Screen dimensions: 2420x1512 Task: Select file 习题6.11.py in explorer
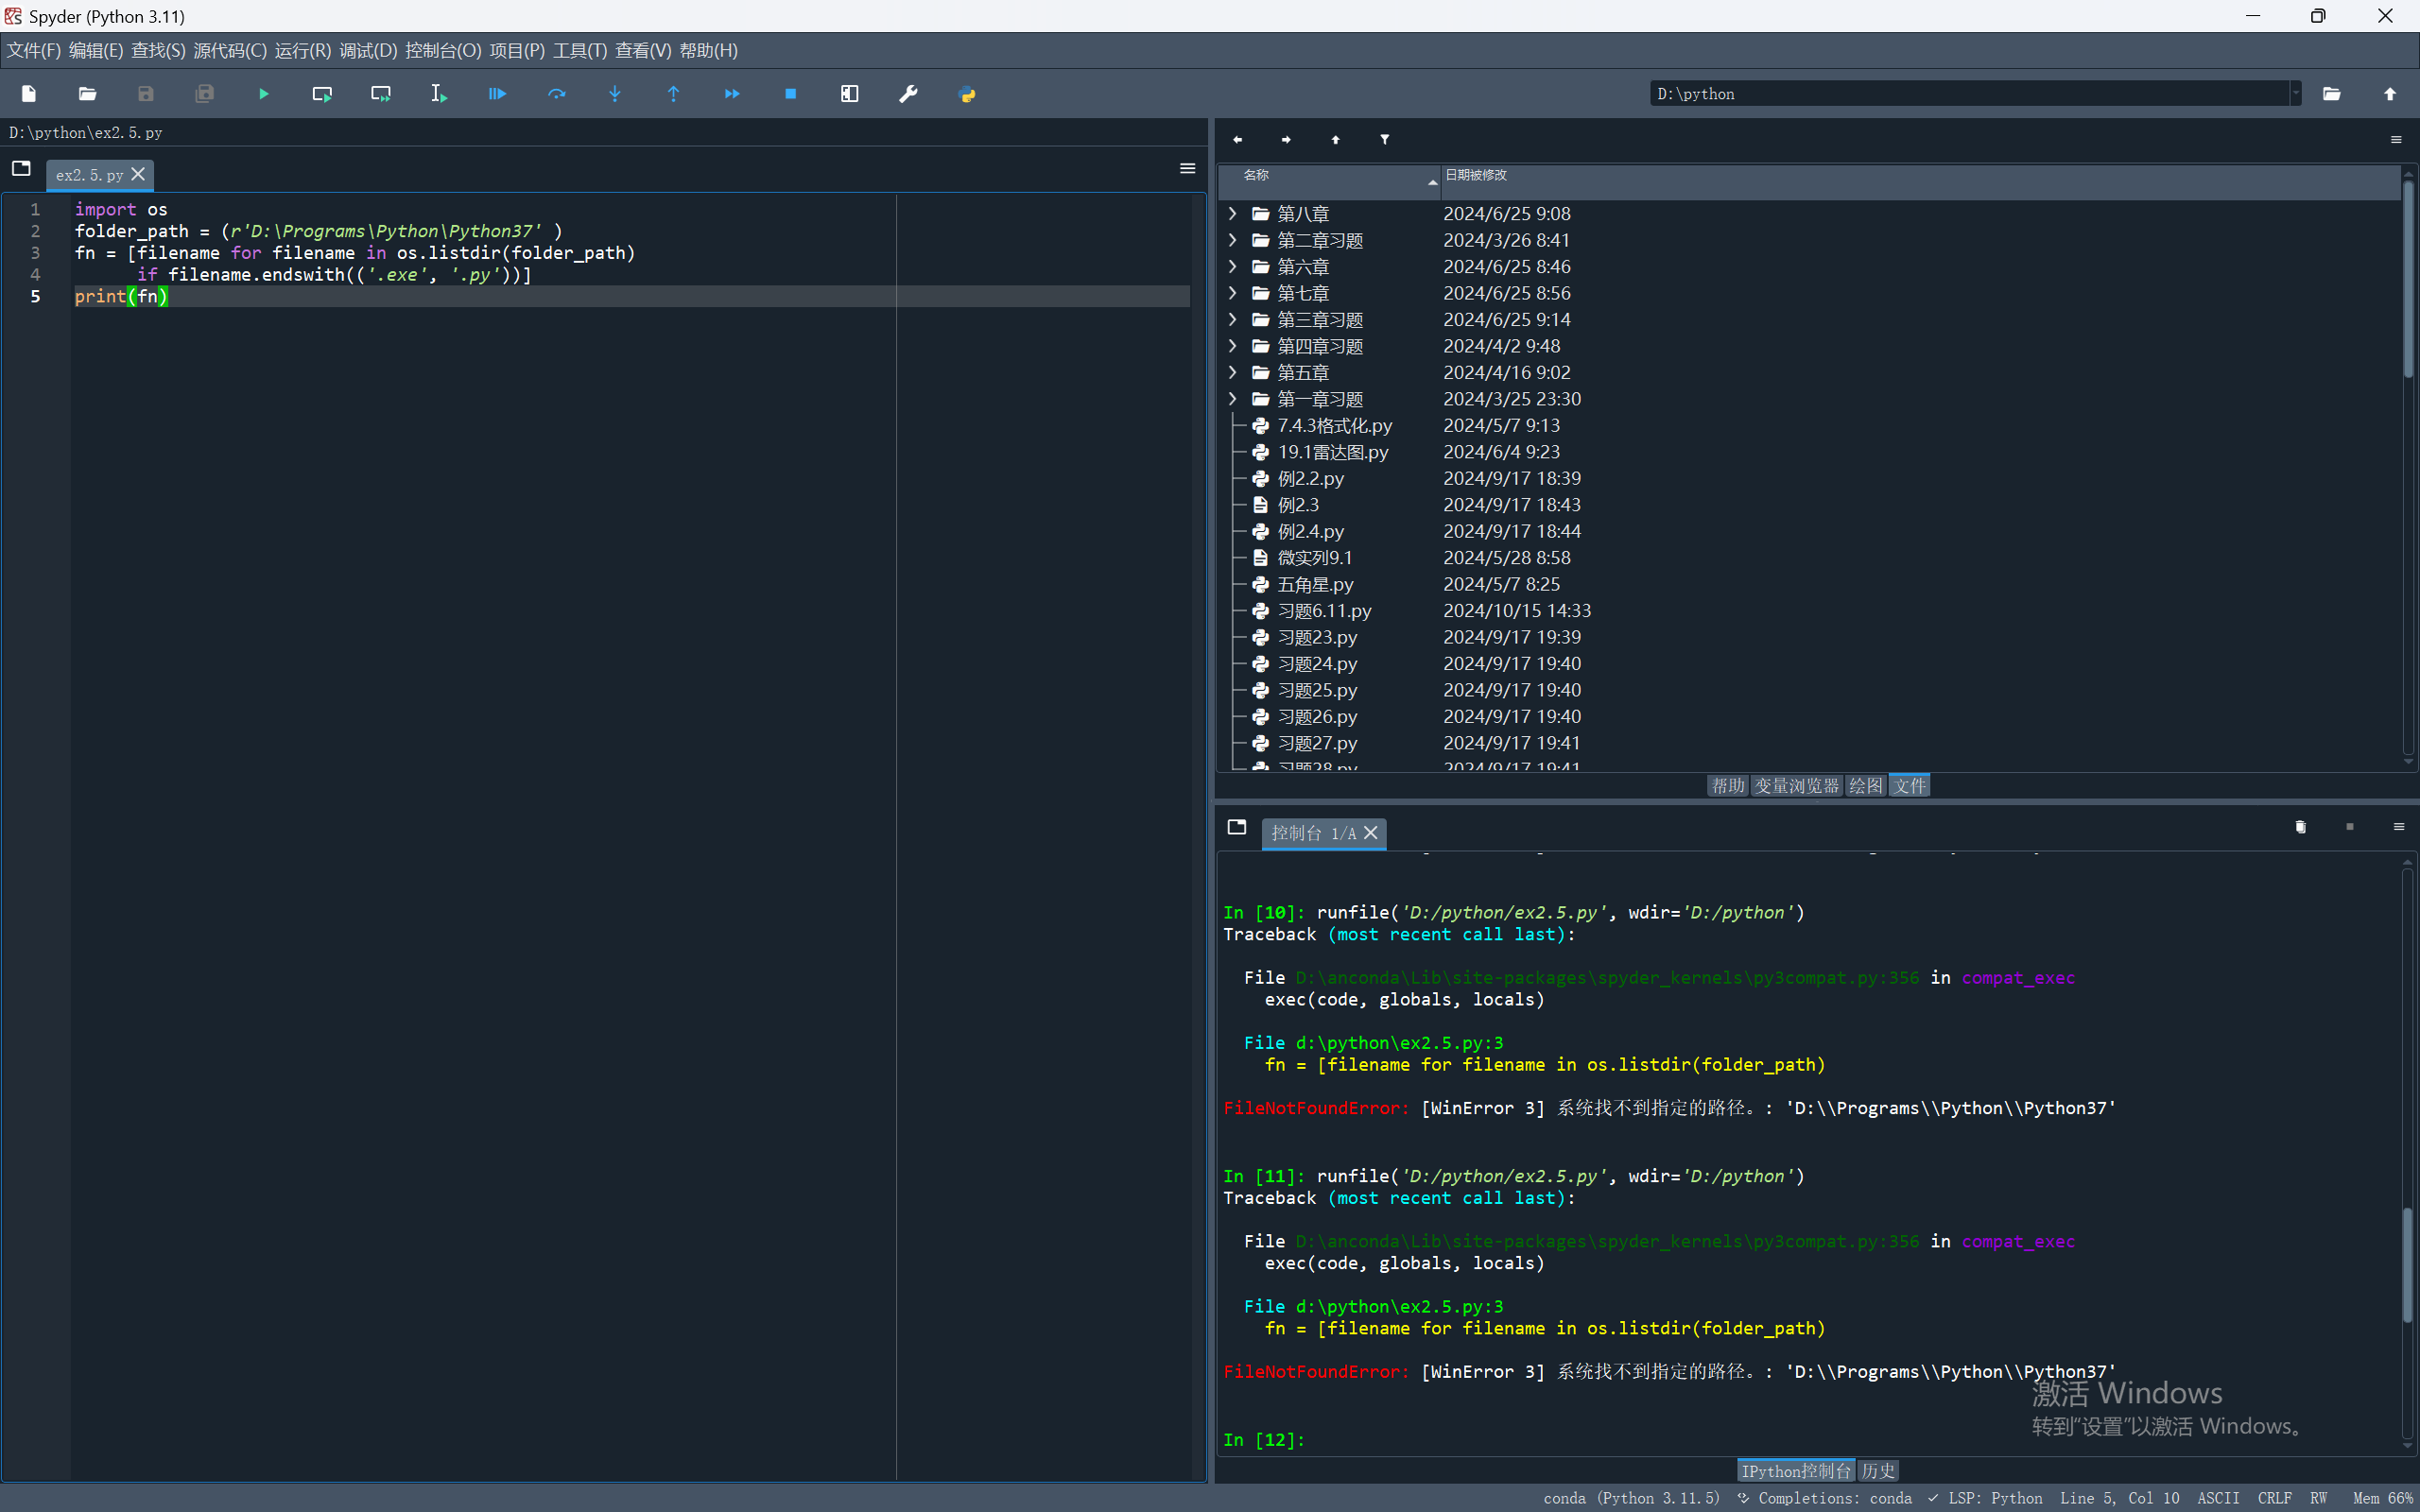pyautogui.click(x=1324, y=611)
